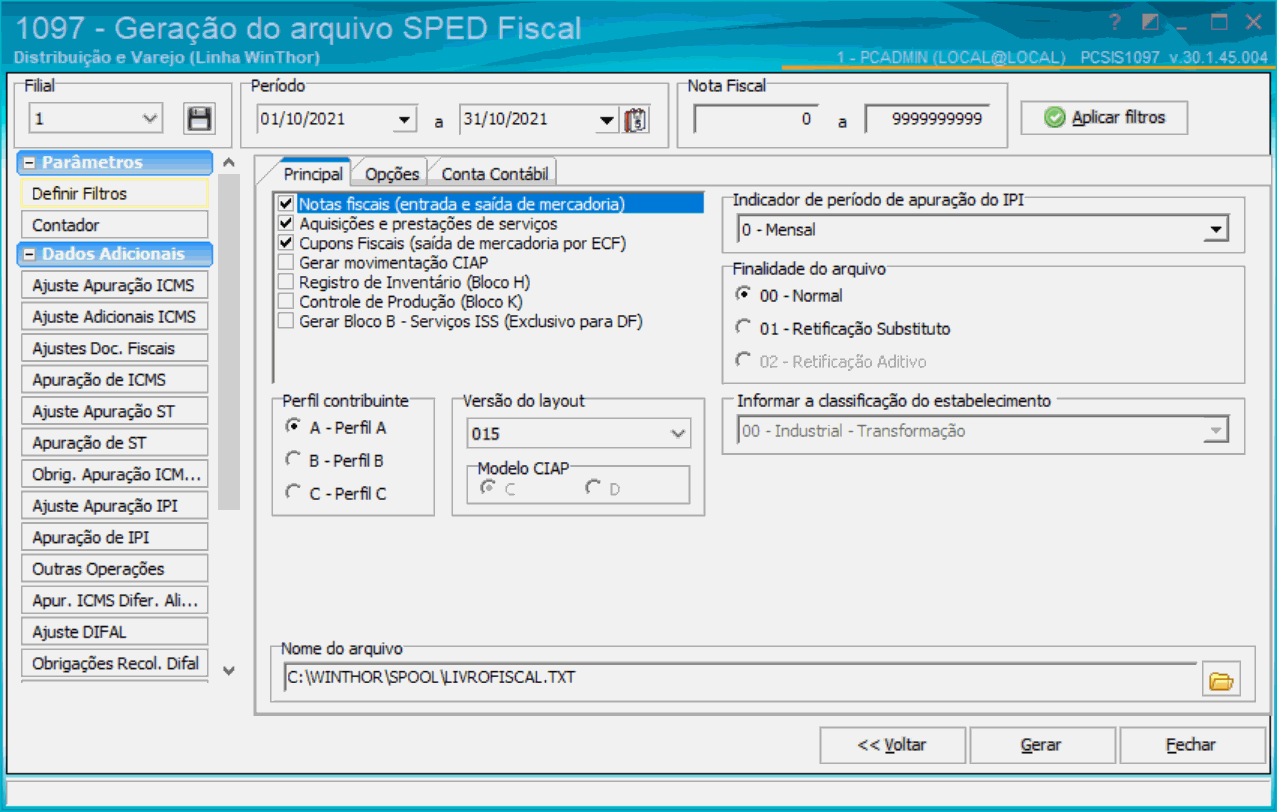
Task: Enable Registro de Inventário (Bloco H)
Action: click(286, 282)
